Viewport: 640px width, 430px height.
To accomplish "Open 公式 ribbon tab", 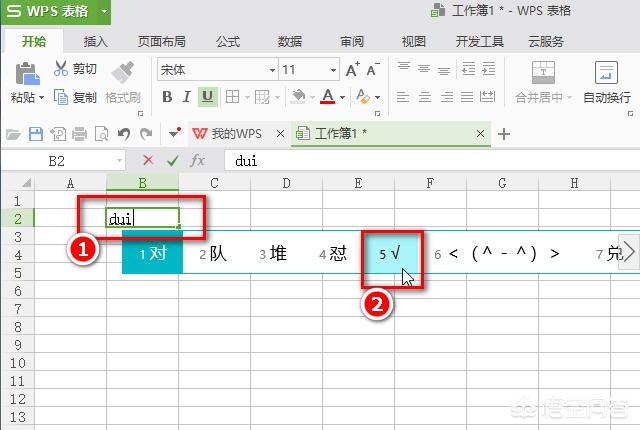I will pos(228,41).
